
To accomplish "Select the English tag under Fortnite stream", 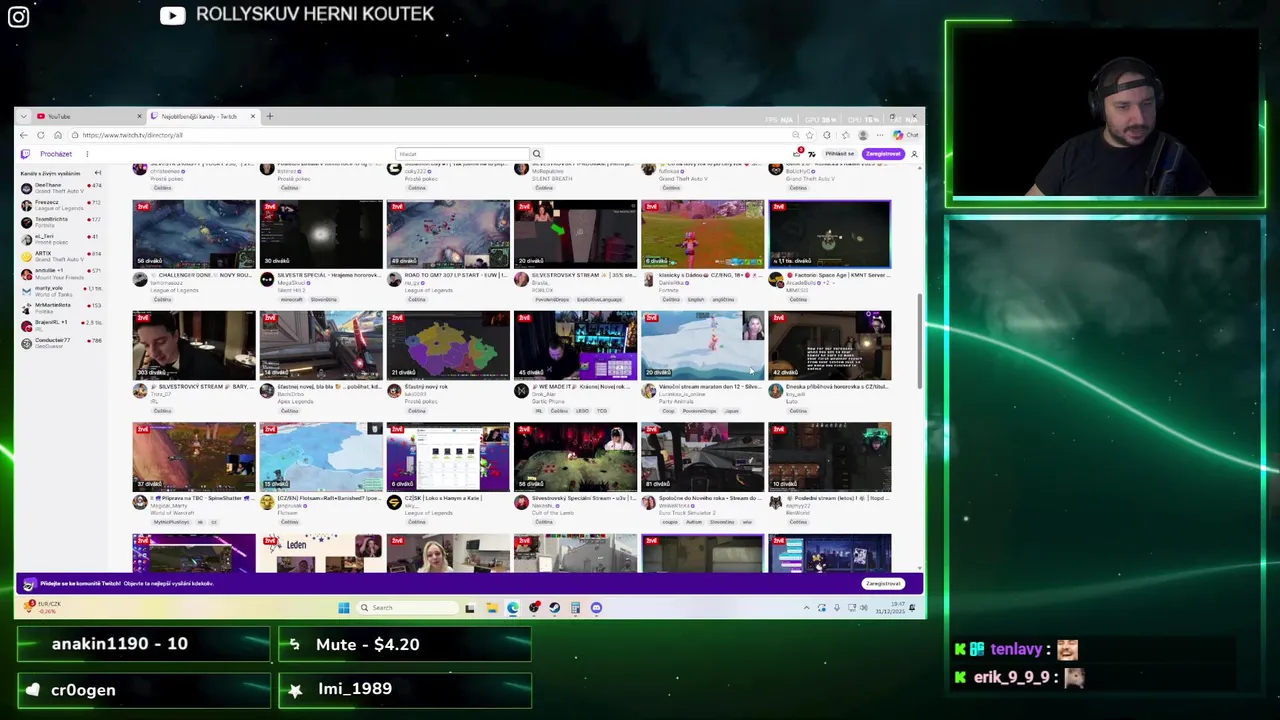I will [x=696, y=299].
